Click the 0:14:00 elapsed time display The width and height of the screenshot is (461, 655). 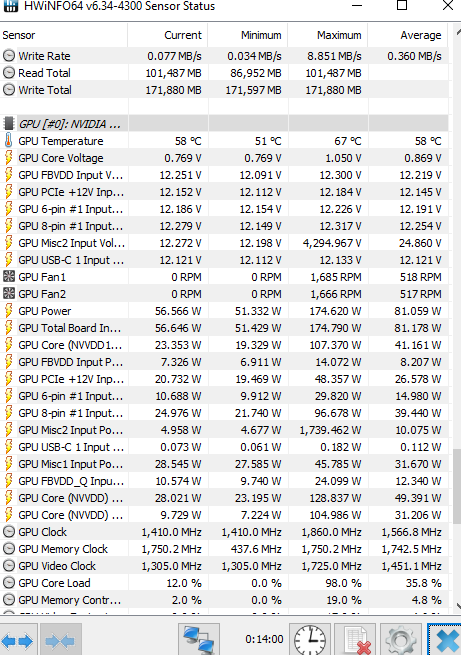[x=264, y=639]
